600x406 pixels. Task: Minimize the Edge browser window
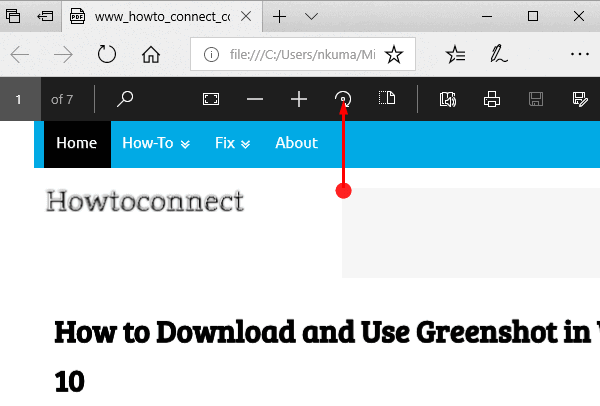487,16
